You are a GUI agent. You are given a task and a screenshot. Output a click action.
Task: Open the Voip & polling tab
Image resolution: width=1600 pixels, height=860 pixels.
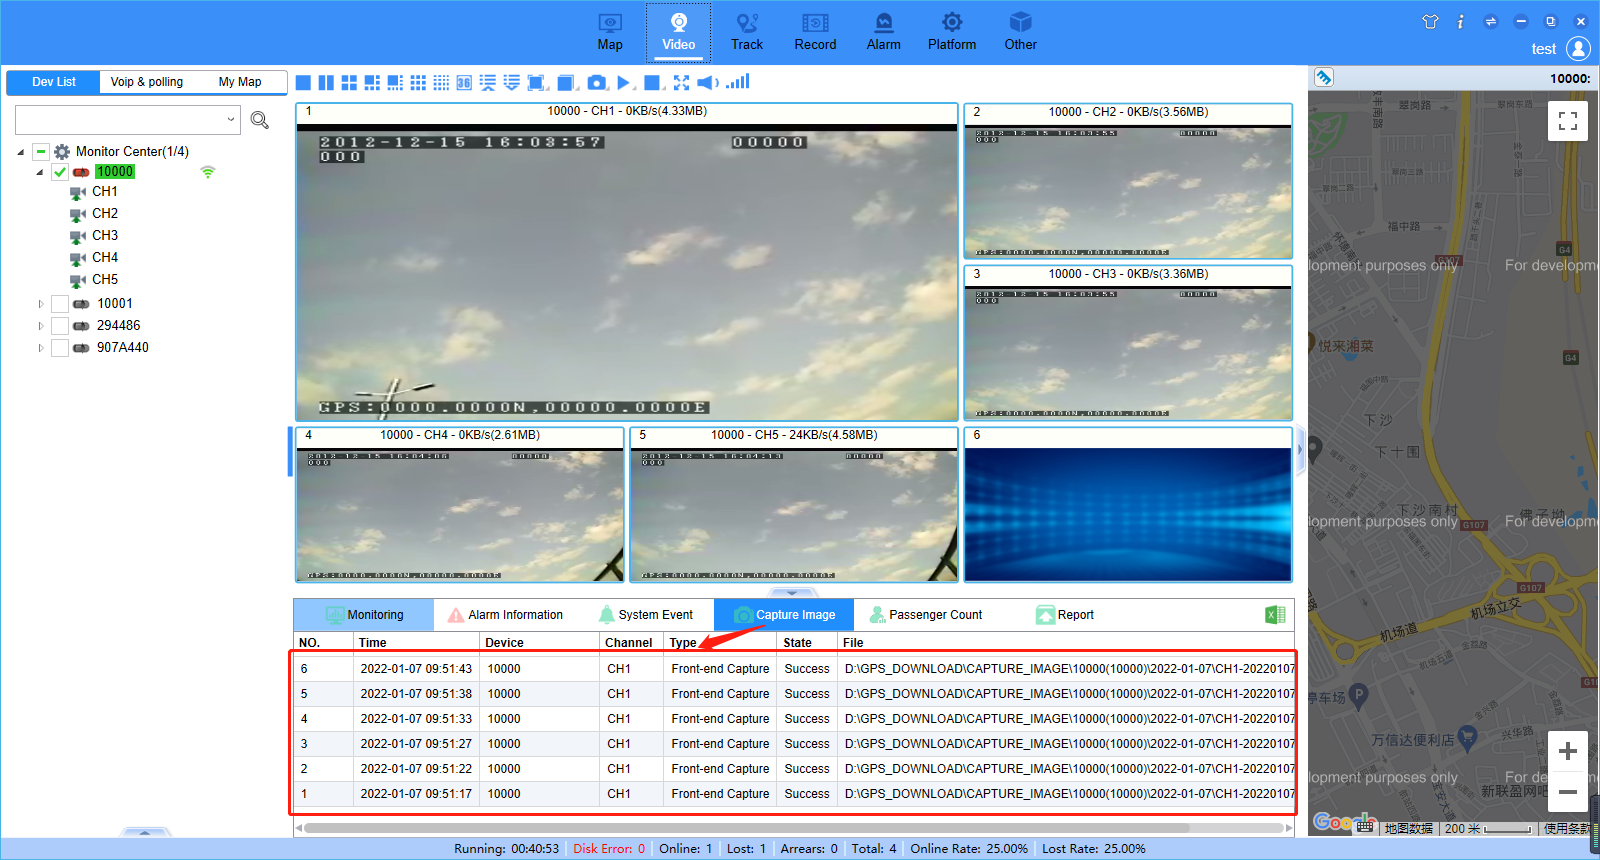click(x=146, y=82)
